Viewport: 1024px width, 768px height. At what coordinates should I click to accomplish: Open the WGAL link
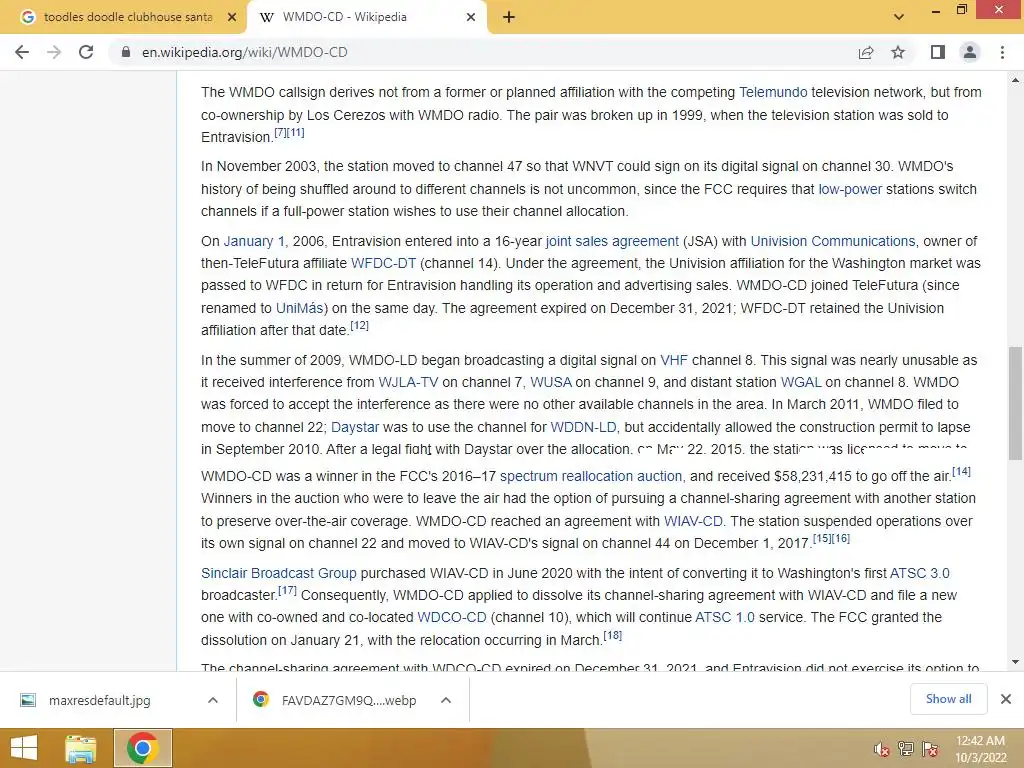(x=801, y=382)
